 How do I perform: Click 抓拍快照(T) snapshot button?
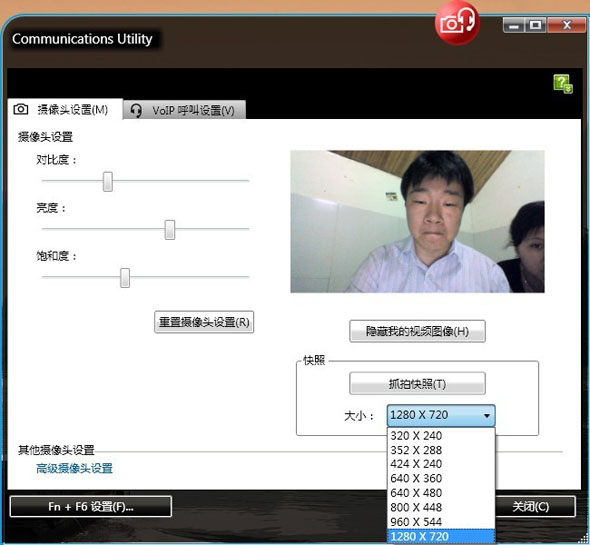coord(417,384)
